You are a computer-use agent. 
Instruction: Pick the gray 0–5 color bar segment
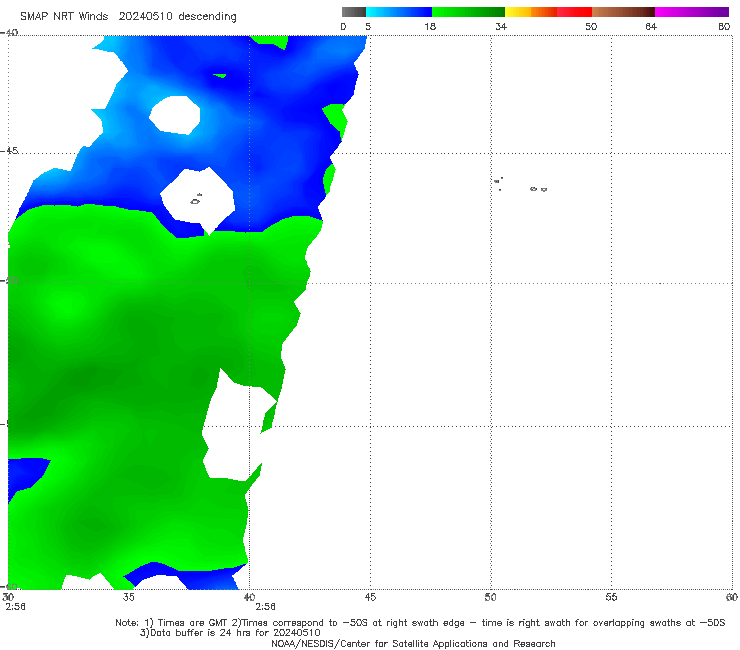354,12
